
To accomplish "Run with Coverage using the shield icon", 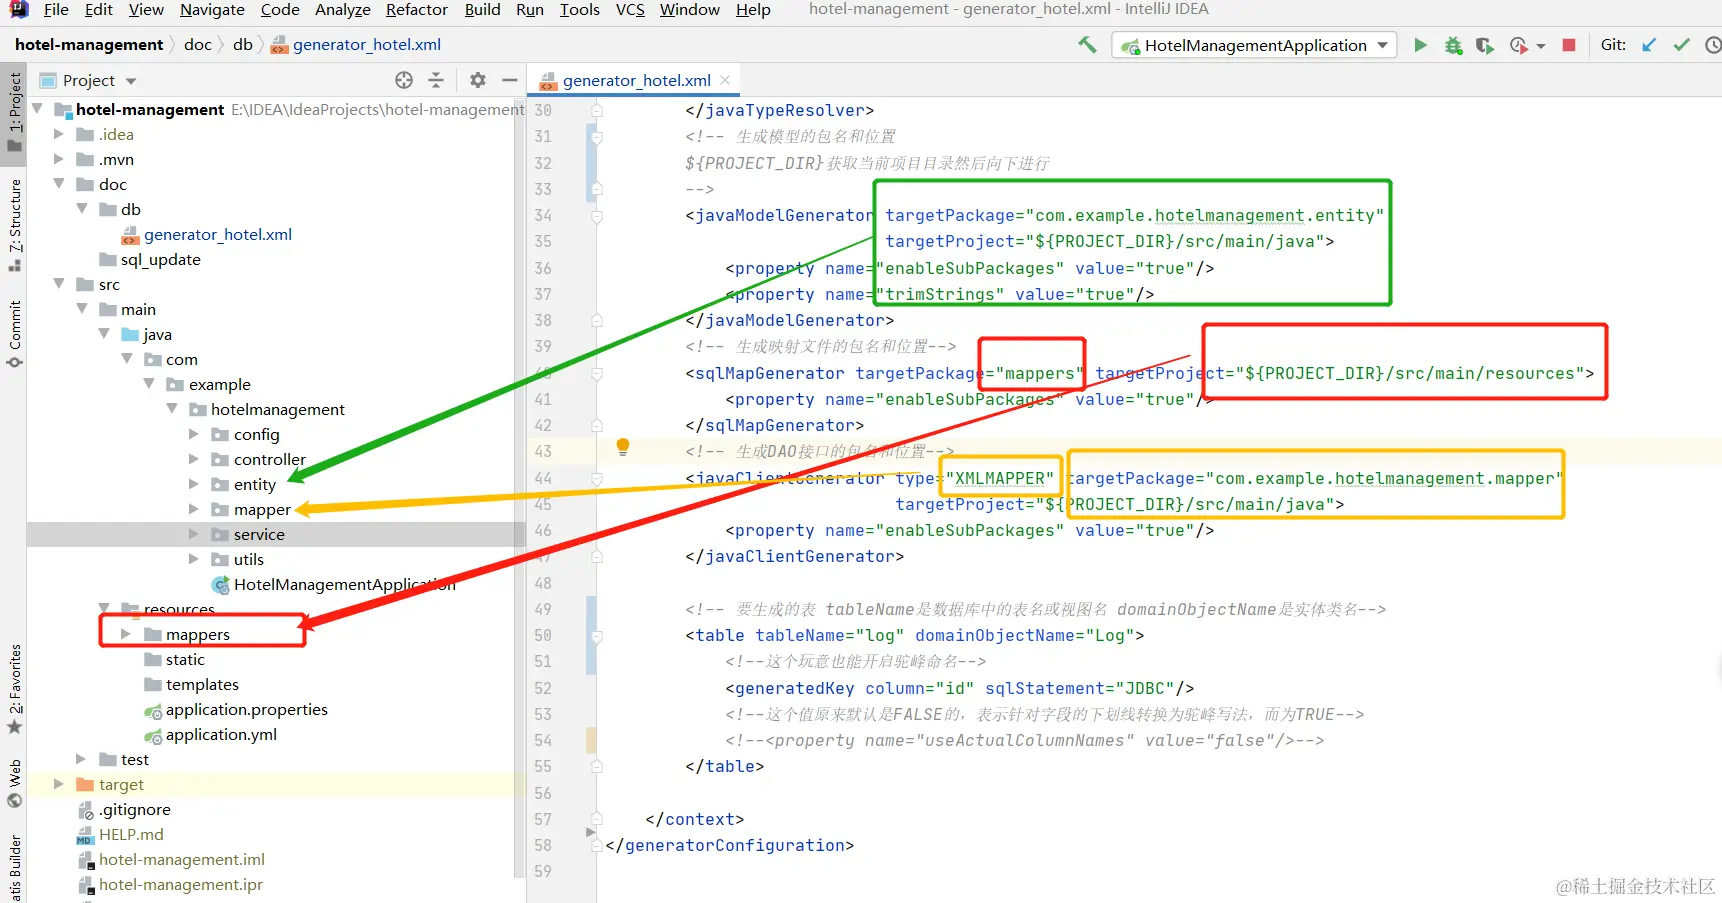I will (x=1485, y=45).
